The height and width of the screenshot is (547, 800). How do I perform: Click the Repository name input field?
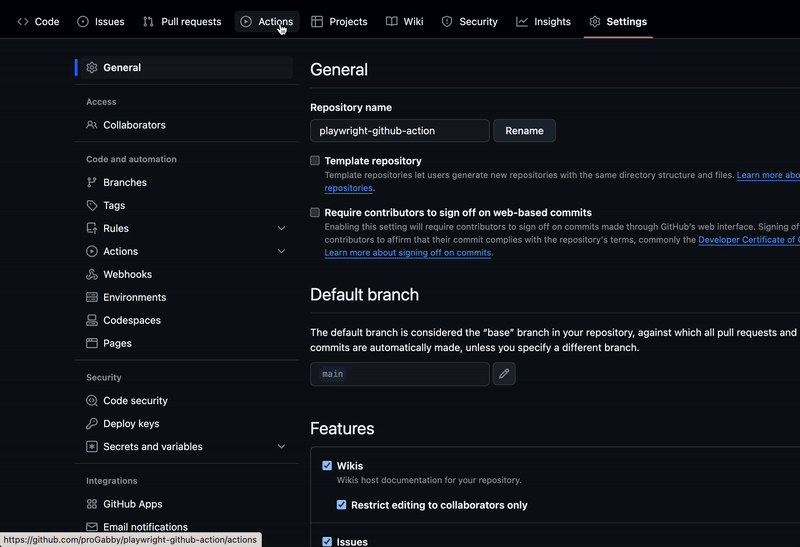tap(400, 131)
